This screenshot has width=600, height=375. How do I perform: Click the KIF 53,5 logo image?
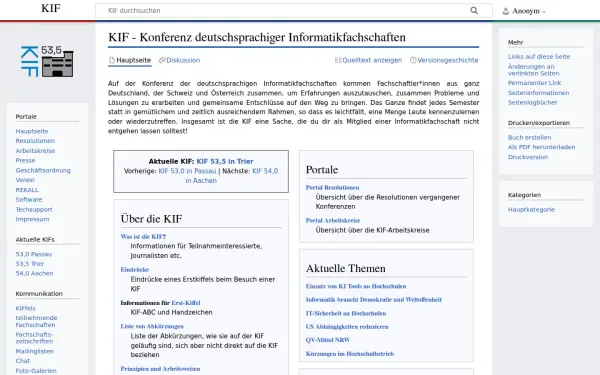[x=47, y=61]
